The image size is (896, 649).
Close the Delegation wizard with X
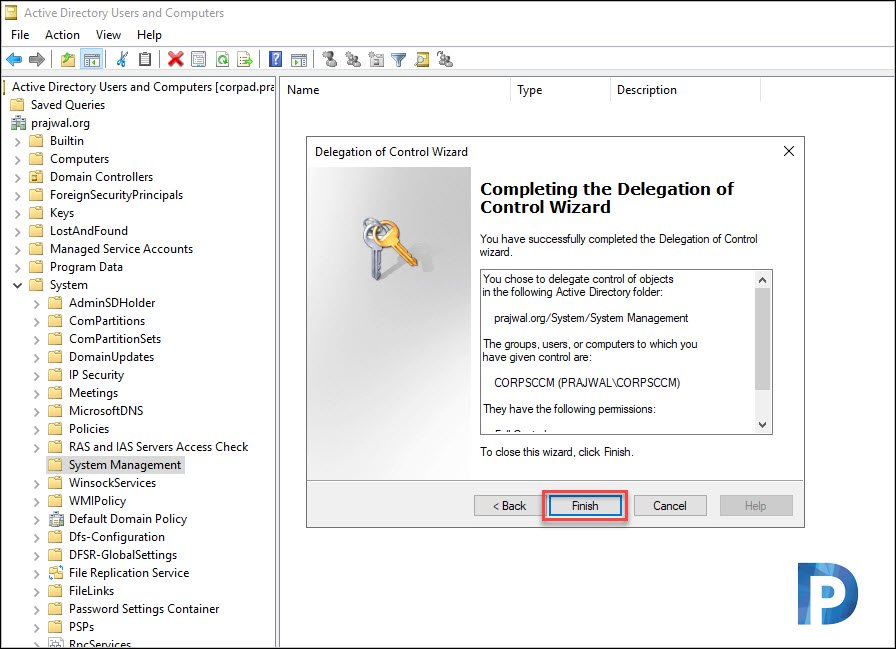pyautogui.click(x=789, y=151)
